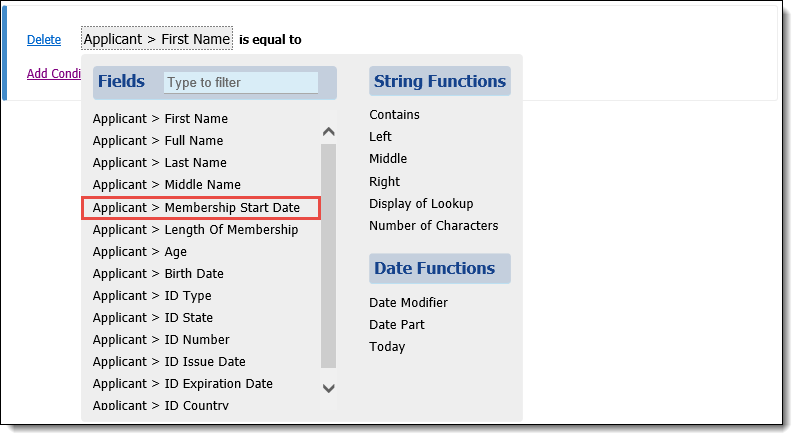
Task: Choose Applicant > Birth Date field
Action: click(x=158, y=274)
